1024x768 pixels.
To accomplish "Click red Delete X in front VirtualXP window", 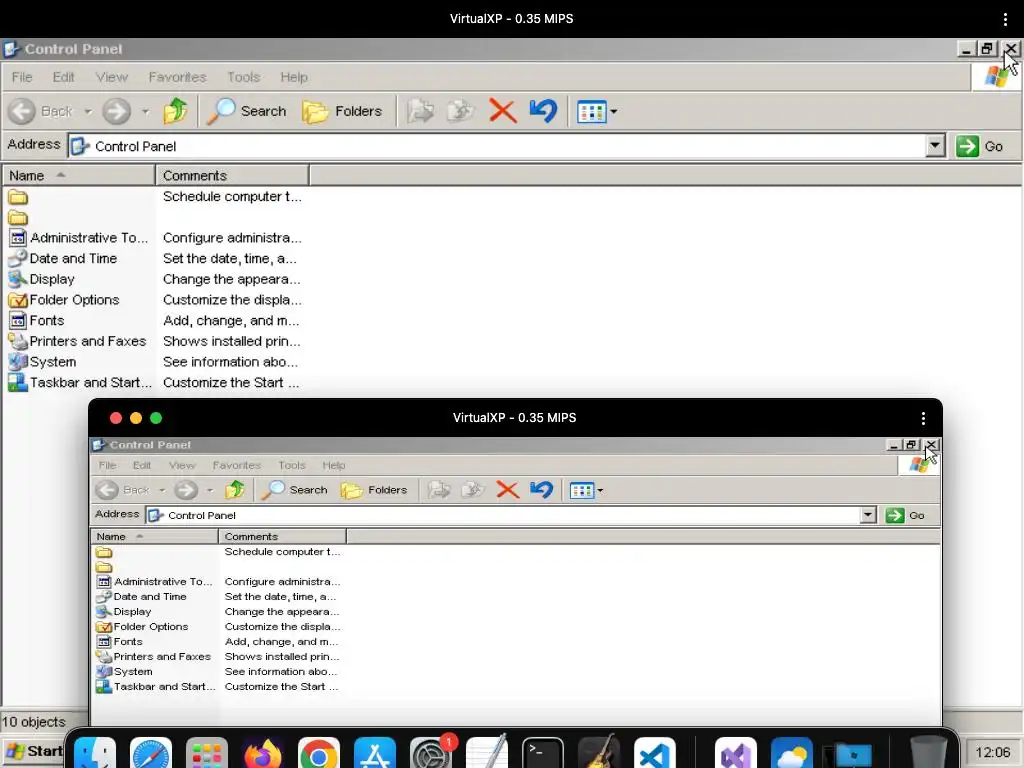I will pos(507,490).
